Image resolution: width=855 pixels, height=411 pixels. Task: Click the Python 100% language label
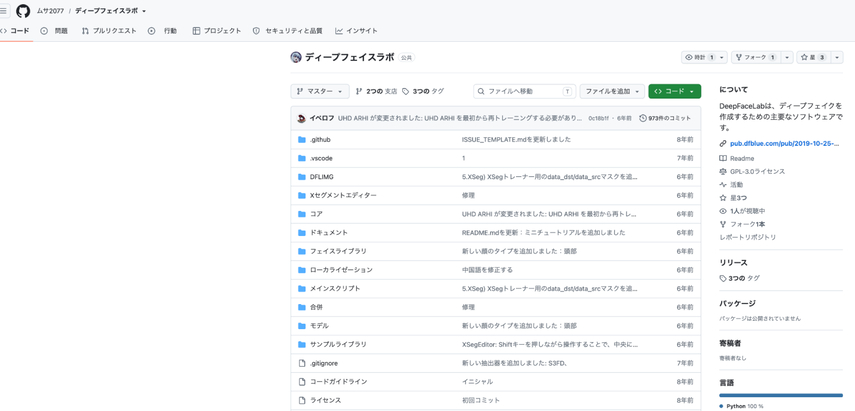tap(744, 406)
